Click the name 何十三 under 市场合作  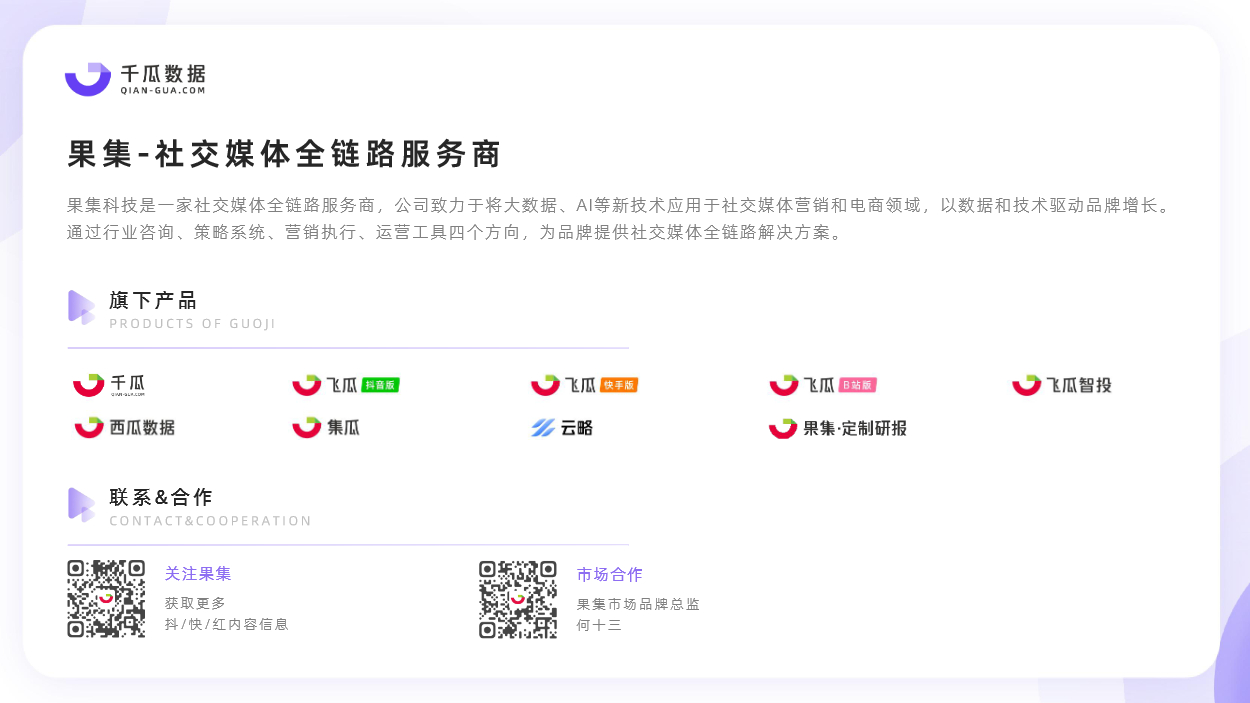pos(599,625)
